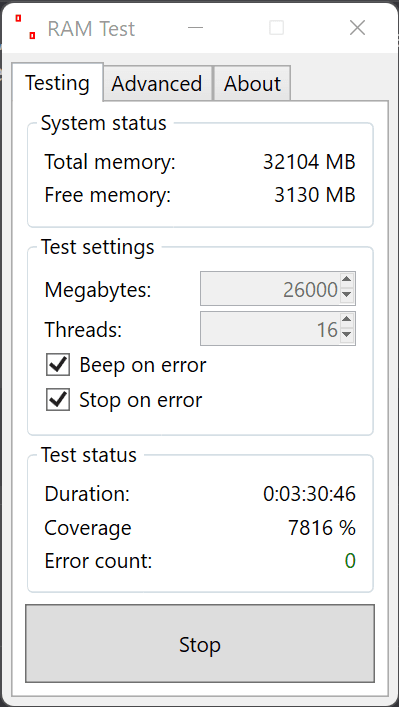Click the Error count value 0
This screenshot has width=399, height=707.
pos(350,561)
